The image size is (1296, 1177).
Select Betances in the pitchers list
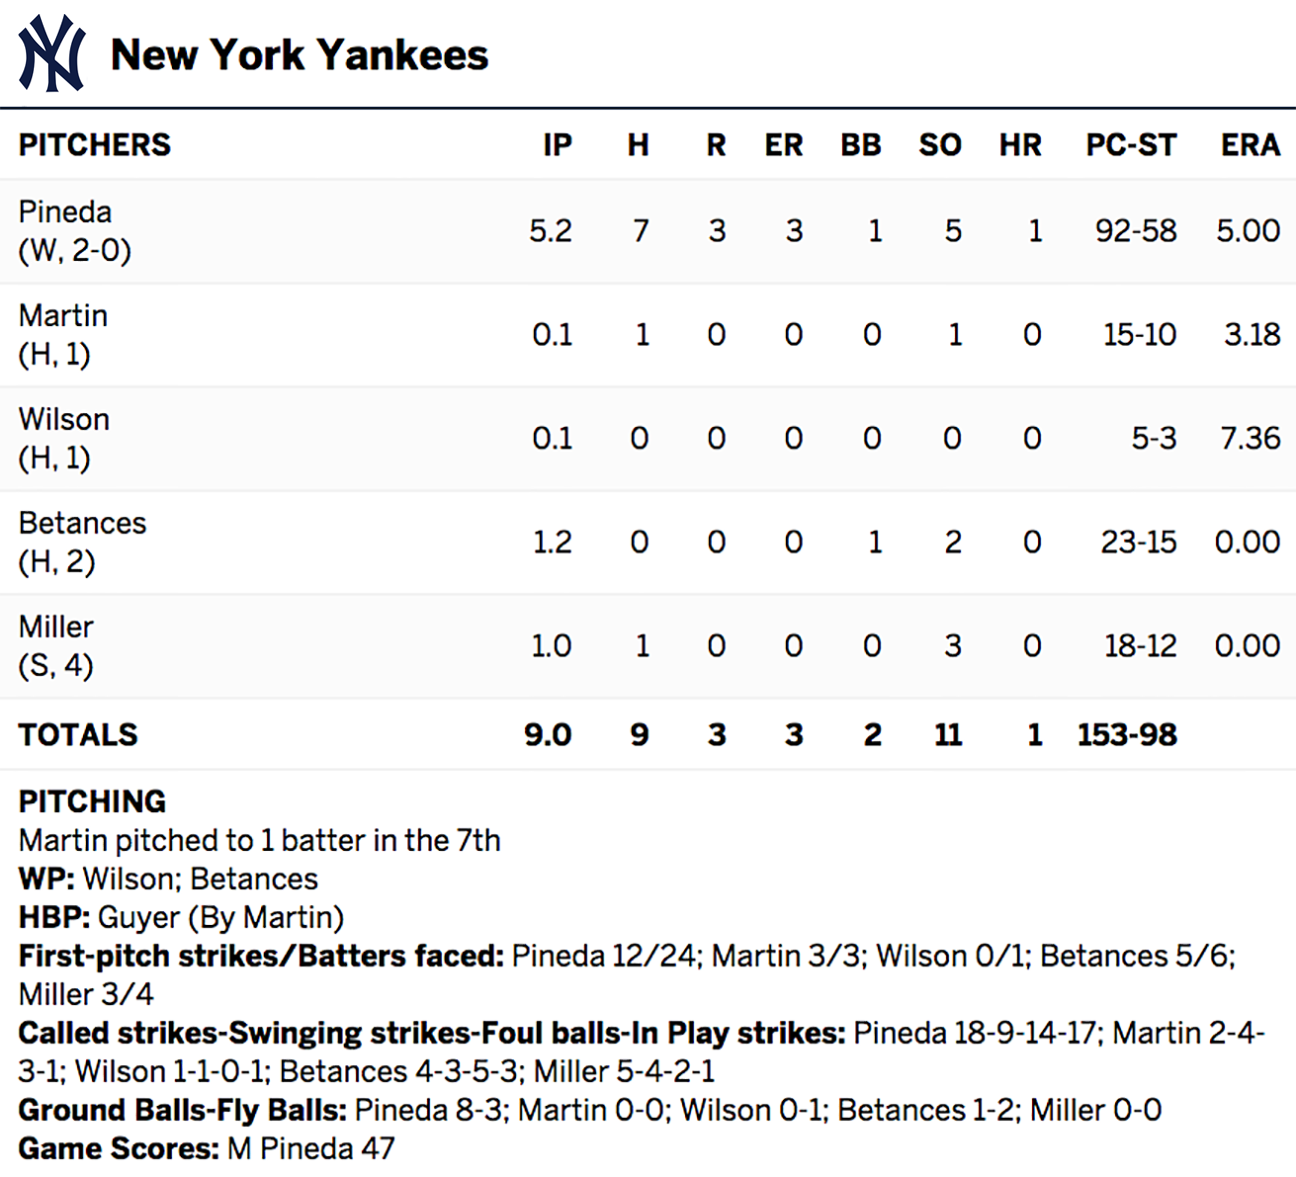click(x=82, y=523)
